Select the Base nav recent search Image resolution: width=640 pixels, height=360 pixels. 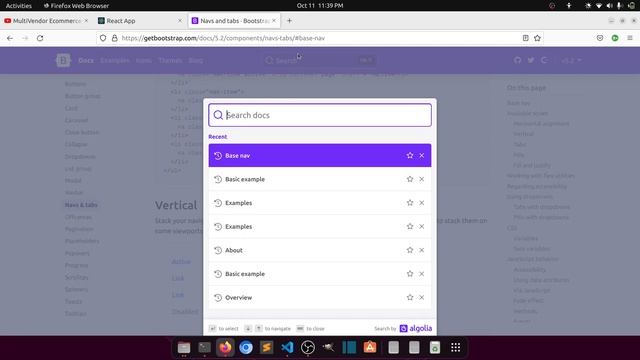(320, 156)
